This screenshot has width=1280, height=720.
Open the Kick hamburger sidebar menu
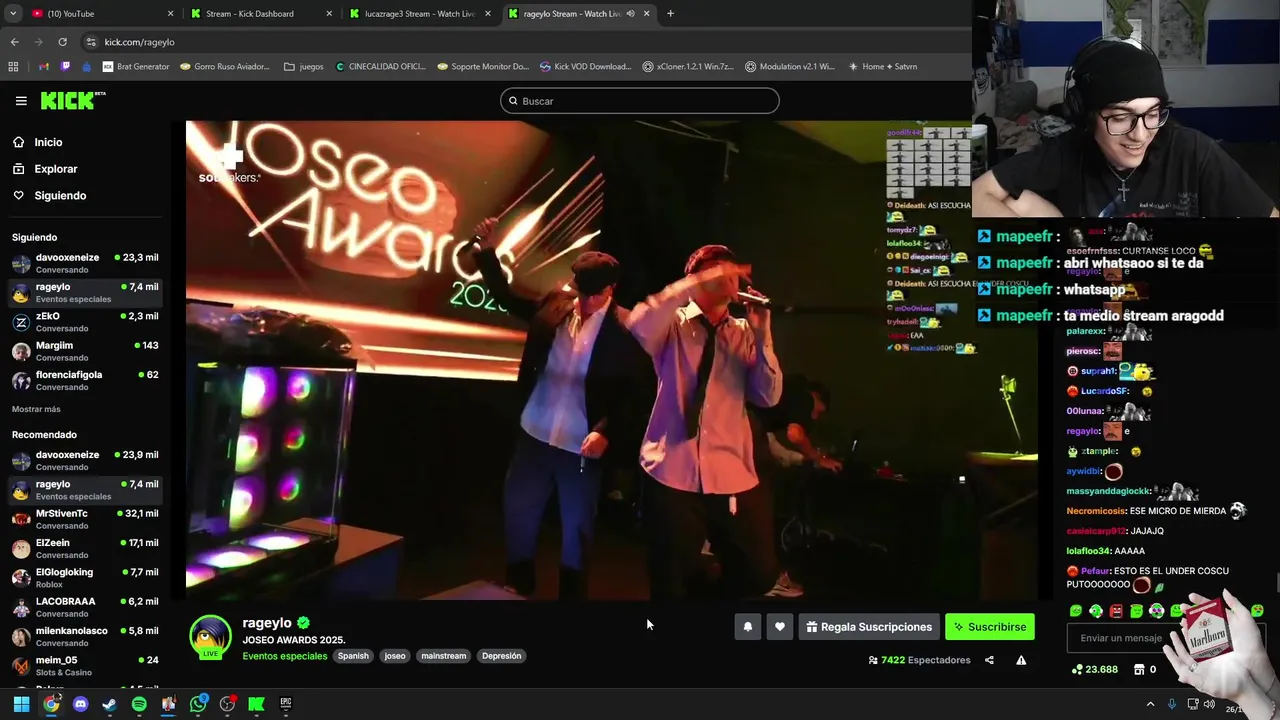tap(21, 101)
